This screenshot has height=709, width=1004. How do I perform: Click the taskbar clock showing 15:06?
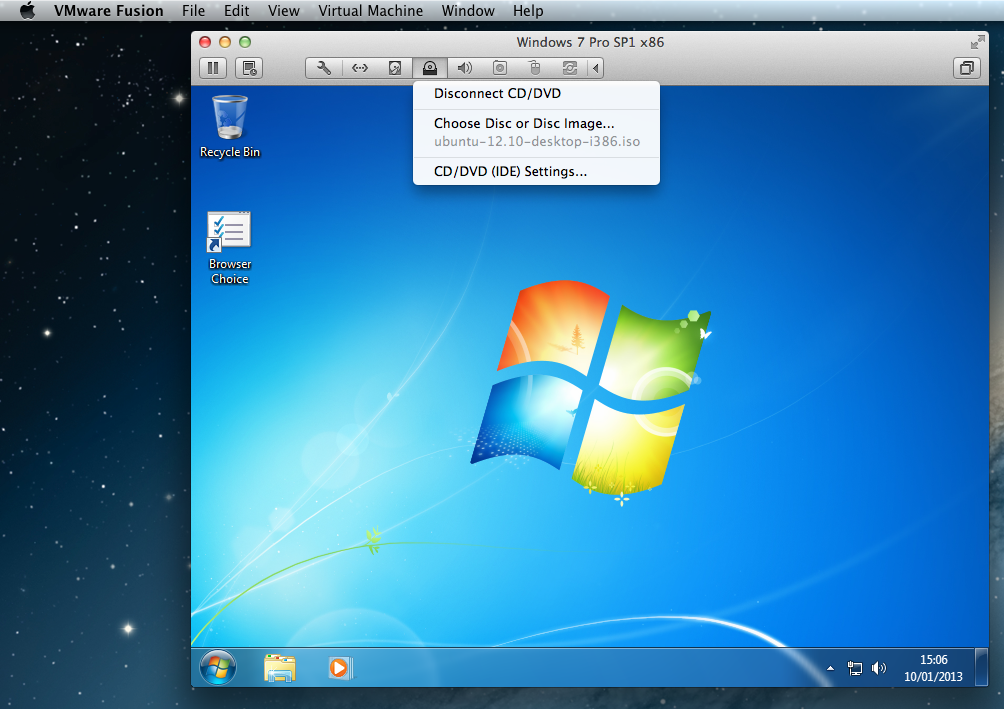[932, 668]
